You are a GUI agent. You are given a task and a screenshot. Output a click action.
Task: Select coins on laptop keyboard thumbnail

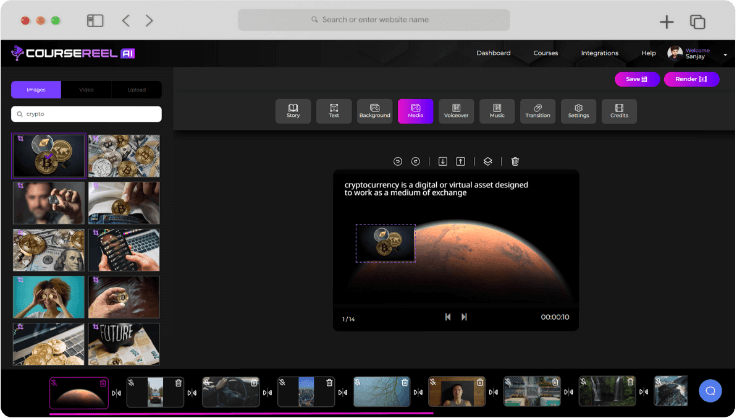(x=49, y=344)
